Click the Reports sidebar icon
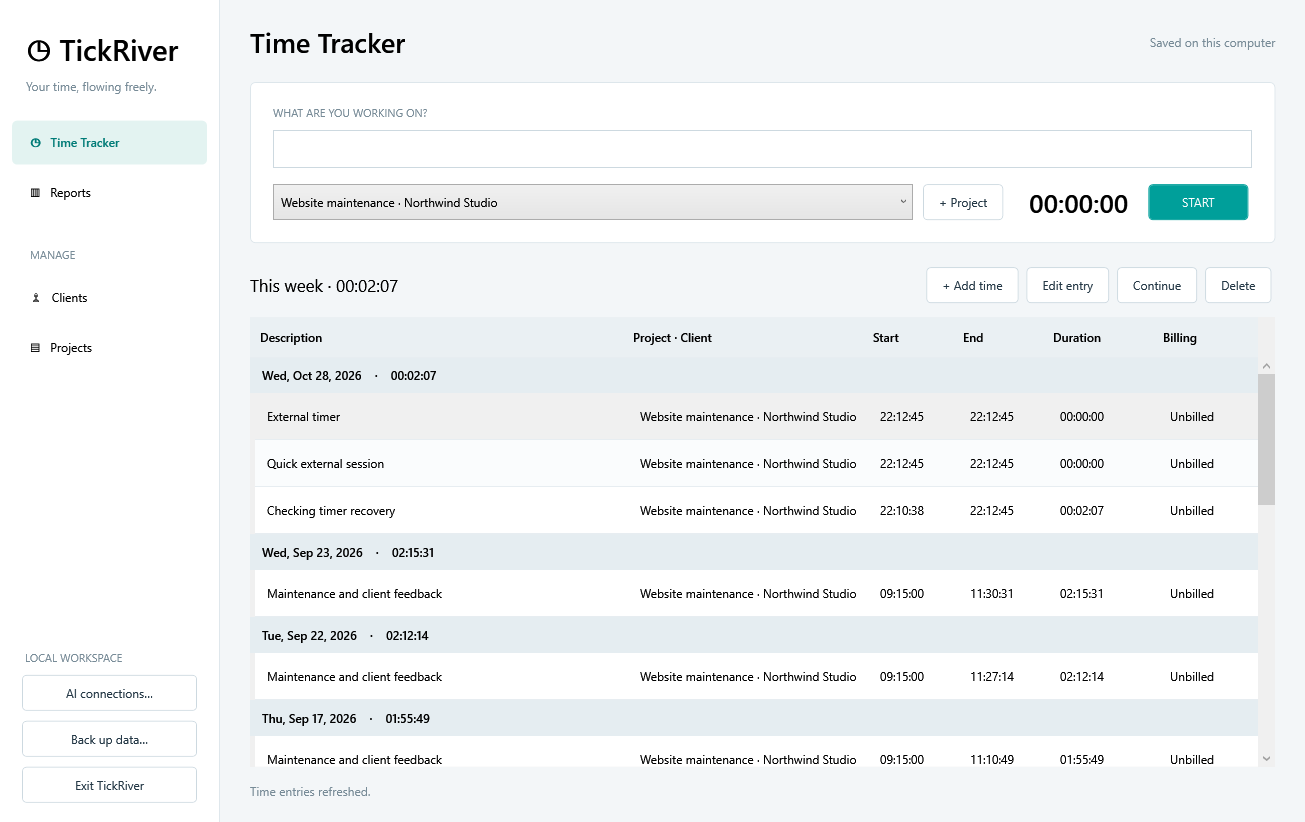Image resolution: width=1305 pixels, height=822 pixels. 36,193
